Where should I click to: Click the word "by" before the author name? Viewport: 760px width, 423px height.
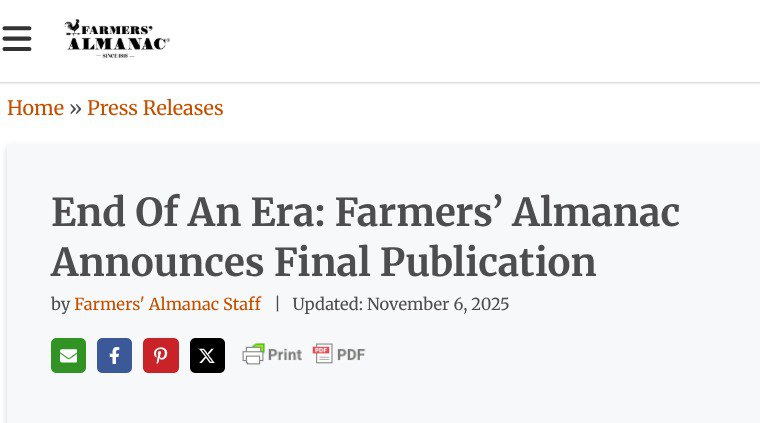(60, 304)
